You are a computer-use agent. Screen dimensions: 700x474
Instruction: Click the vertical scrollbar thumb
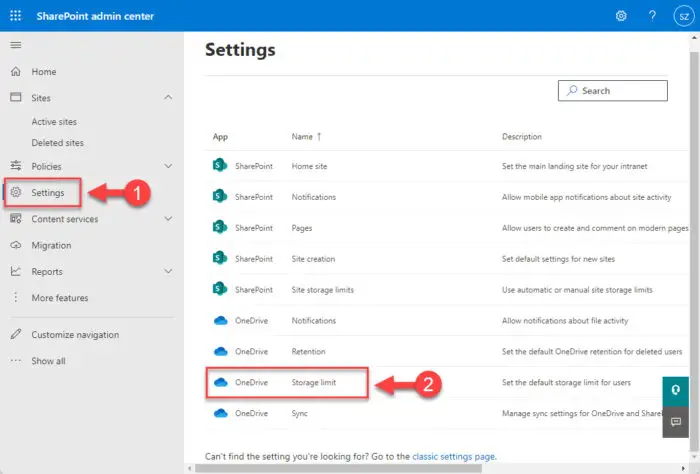(x=693, y=250)
